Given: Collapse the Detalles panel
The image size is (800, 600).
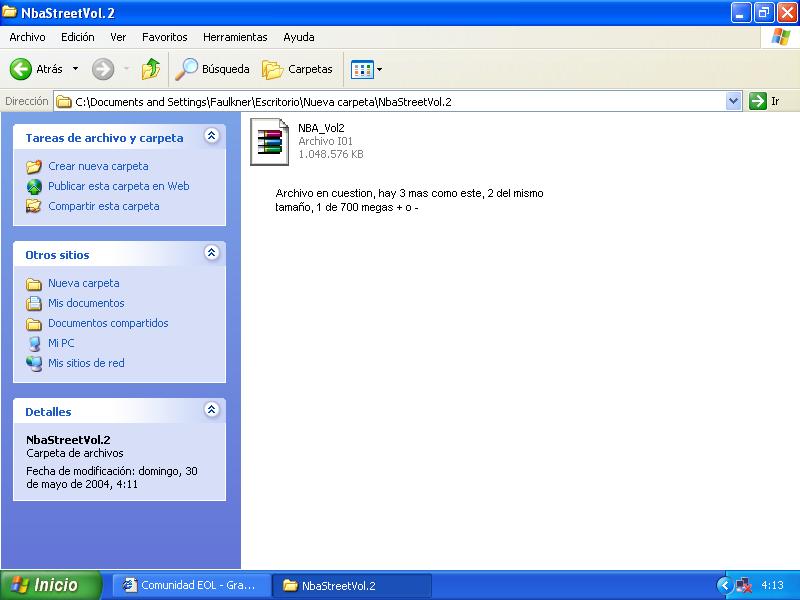Looking at the screenshot, I should (x=211, y=410).
